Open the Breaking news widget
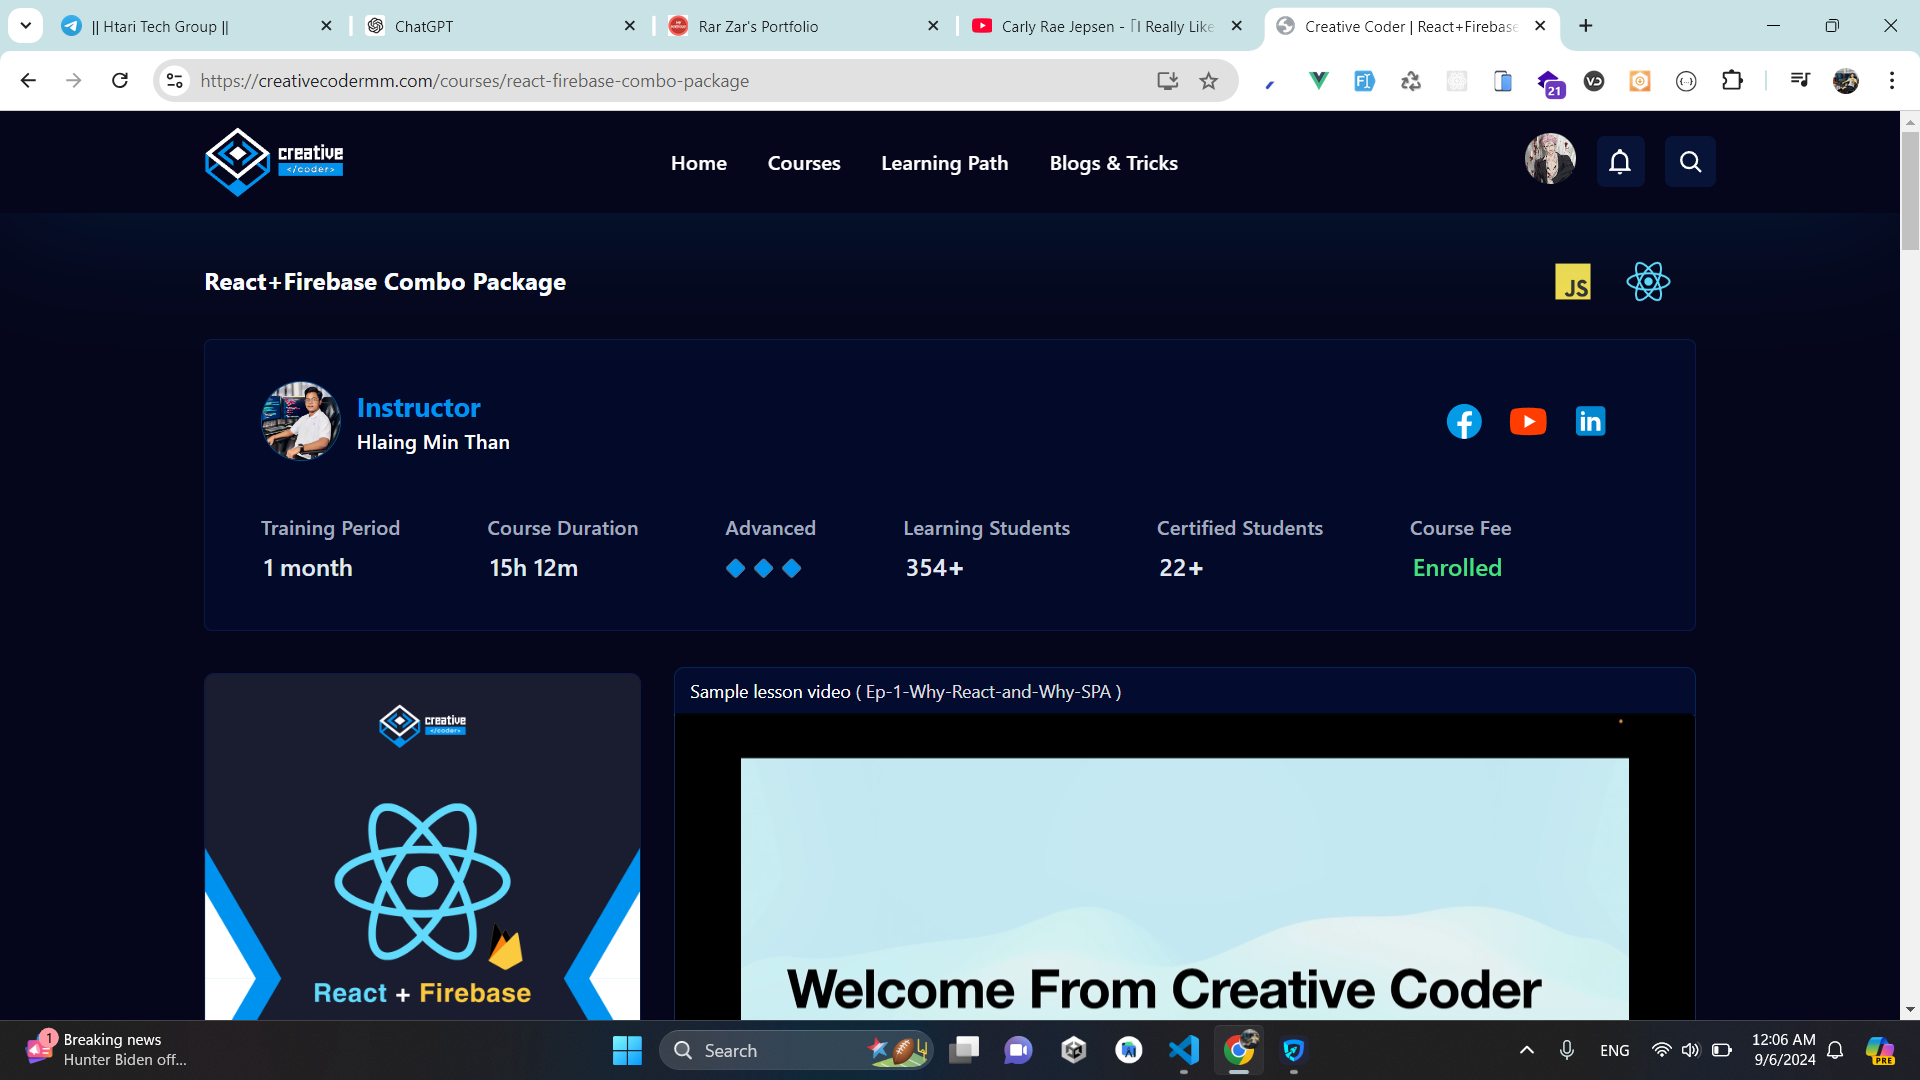Screen dimensions: 1920x1080 (107, 1050)
